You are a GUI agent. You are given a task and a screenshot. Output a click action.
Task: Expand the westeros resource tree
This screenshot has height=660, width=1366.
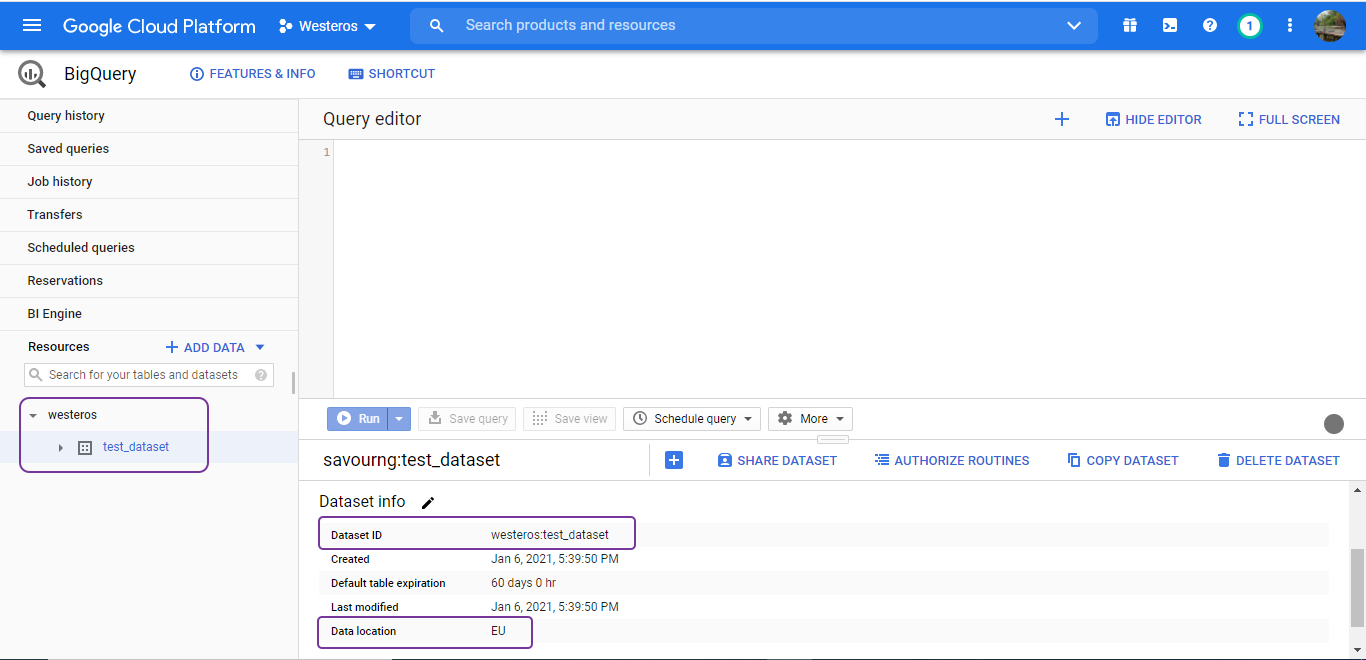[x=35, y=414]
